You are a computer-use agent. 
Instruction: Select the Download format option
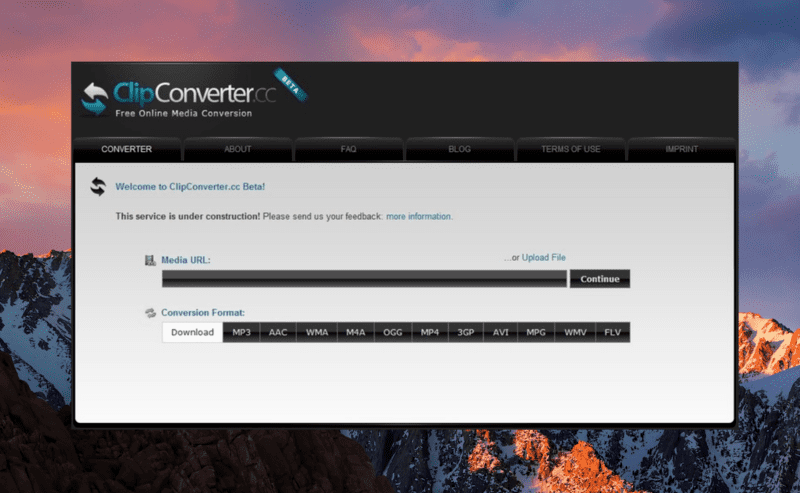click(x=192, y=332)
